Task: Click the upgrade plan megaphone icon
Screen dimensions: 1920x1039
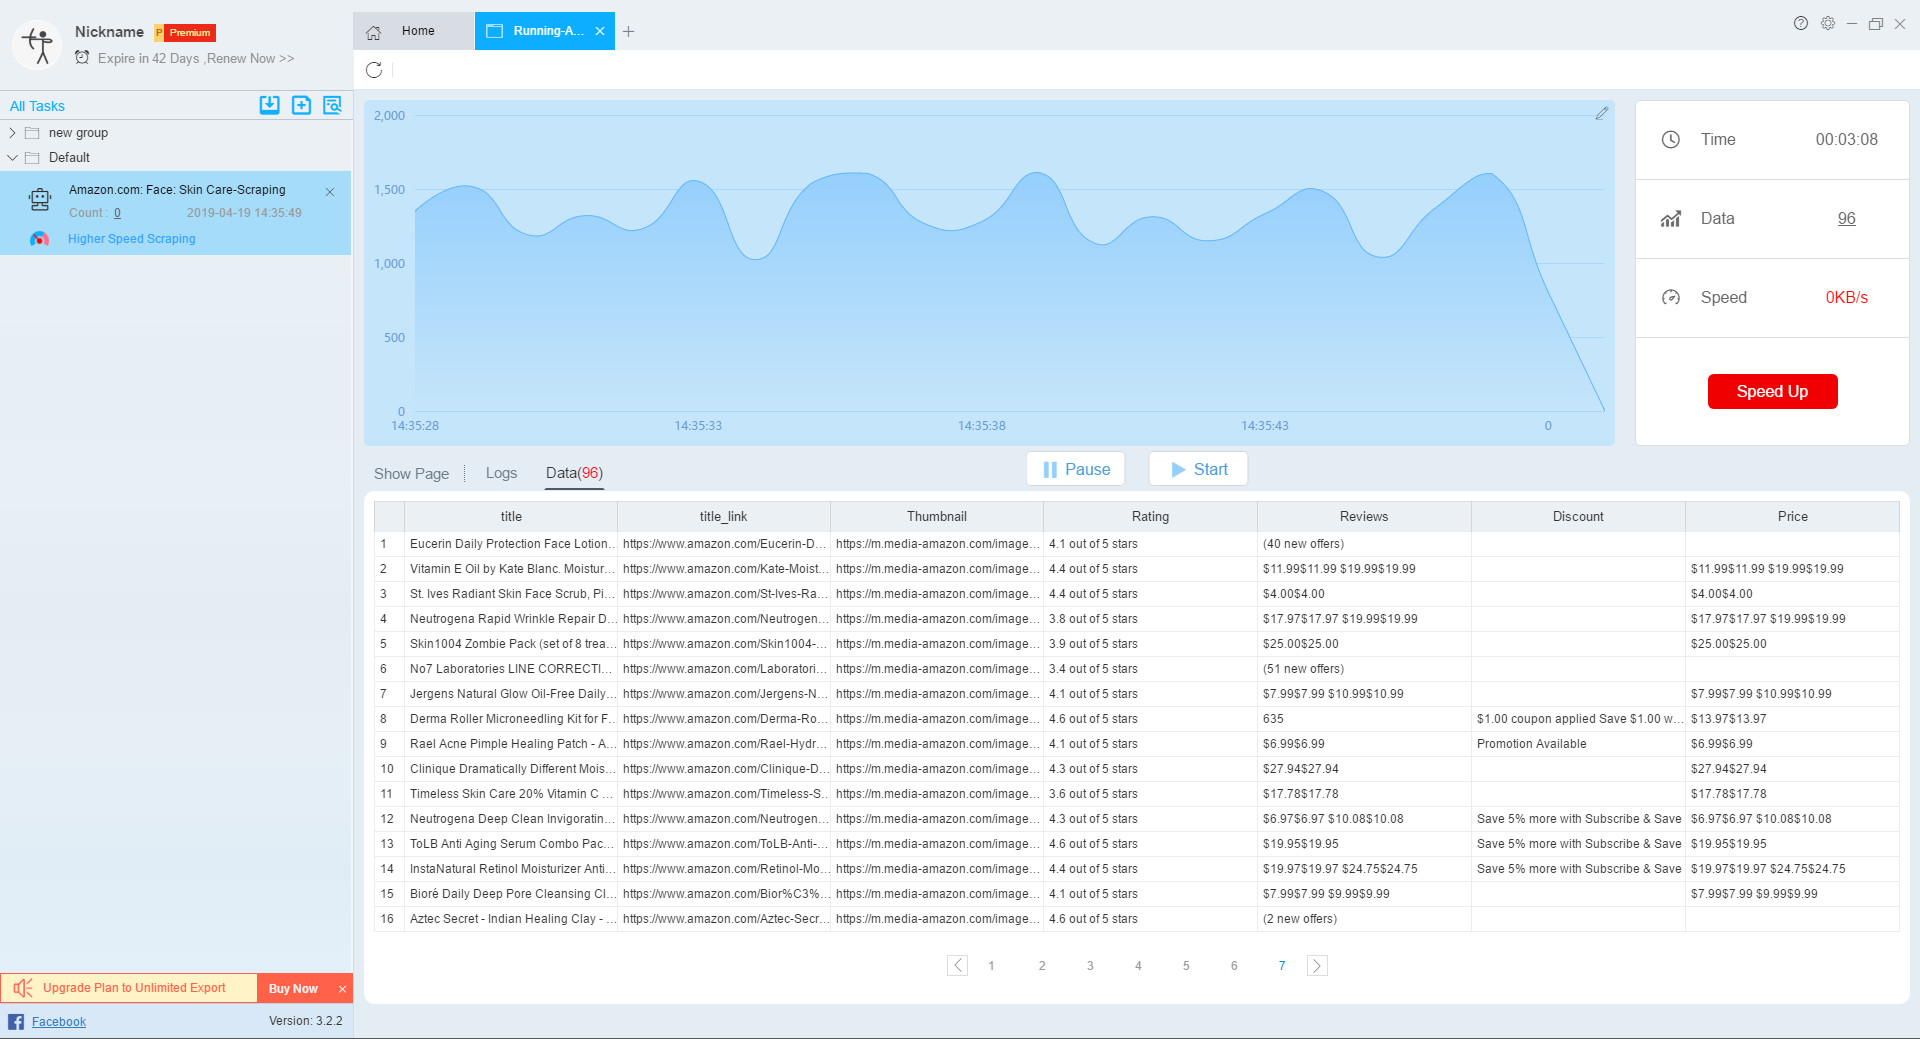Action: [x=23, y=988]
